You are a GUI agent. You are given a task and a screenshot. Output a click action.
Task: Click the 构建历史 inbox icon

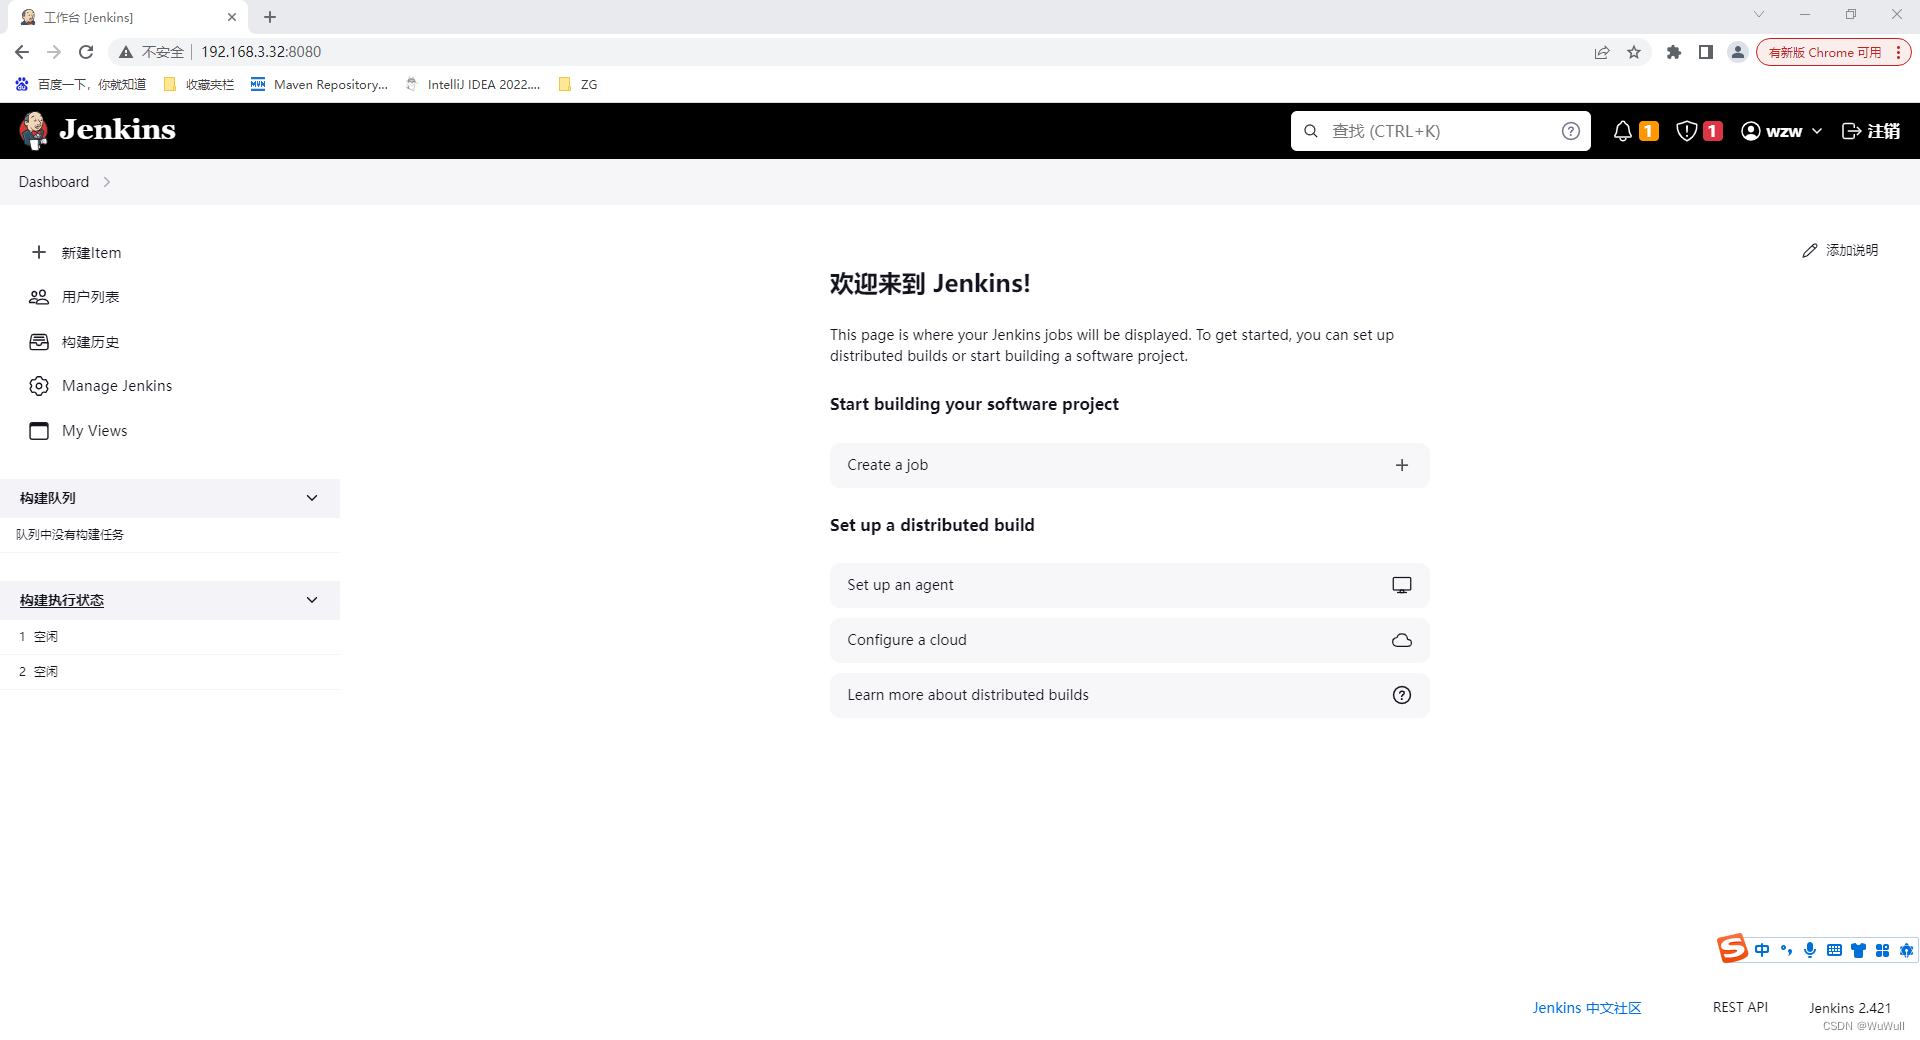39,342
